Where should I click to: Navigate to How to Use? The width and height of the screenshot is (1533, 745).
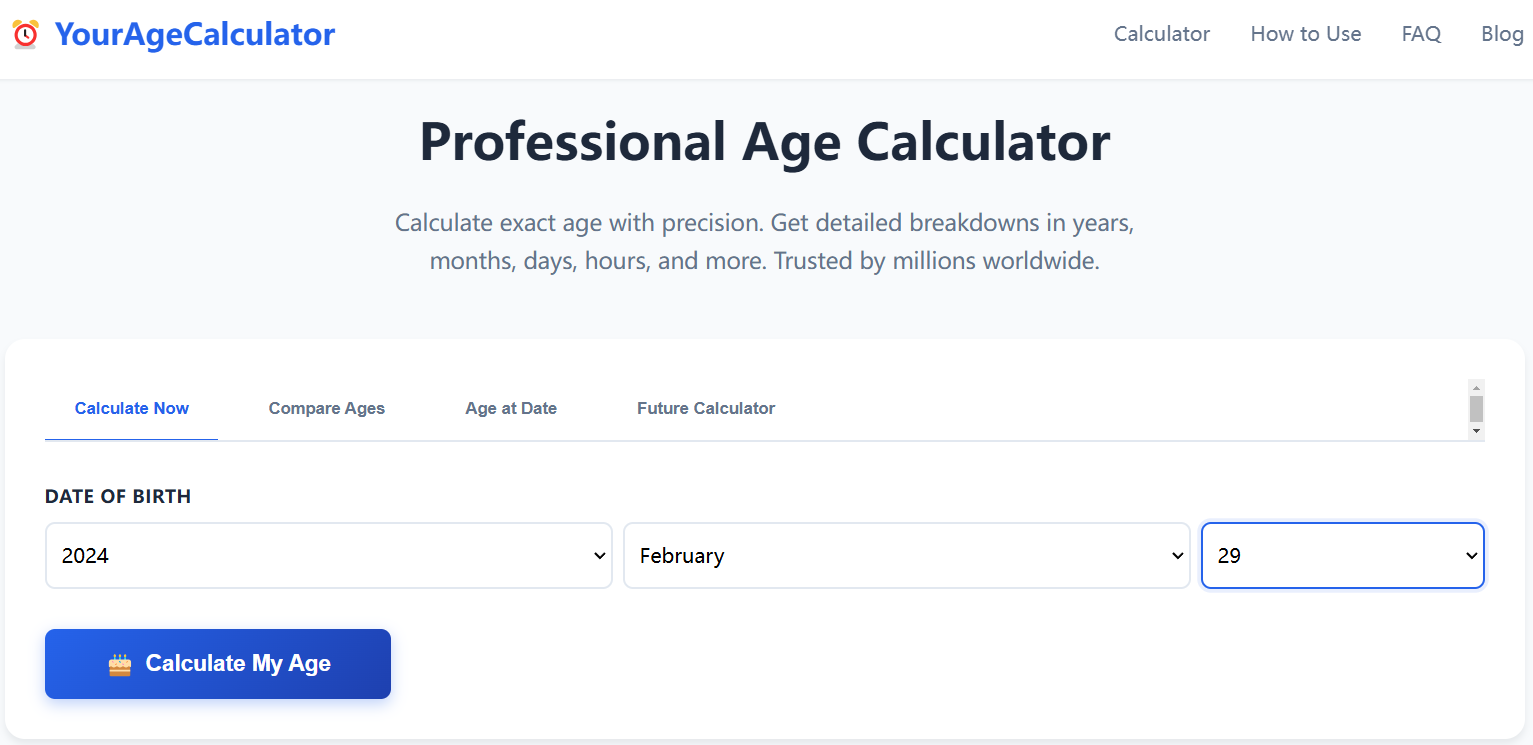coord(1305,33)
